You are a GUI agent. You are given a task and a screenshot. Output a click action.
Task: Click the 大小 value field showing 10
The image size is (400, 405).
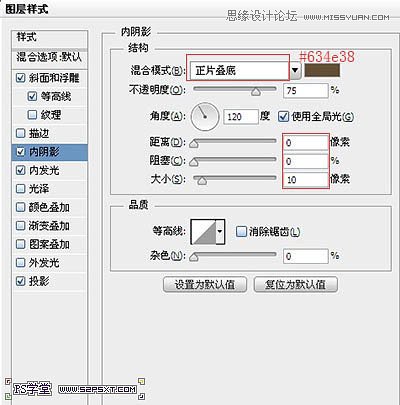[x=306, y=180]
